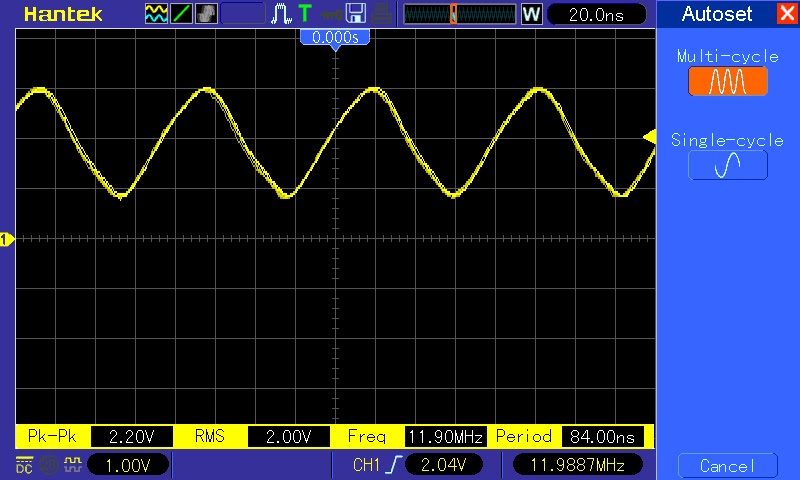Screen dimensions: 800x480
Task: Click the floppy disk save icon
Action: pyautogui.click(x=355, y=14)
